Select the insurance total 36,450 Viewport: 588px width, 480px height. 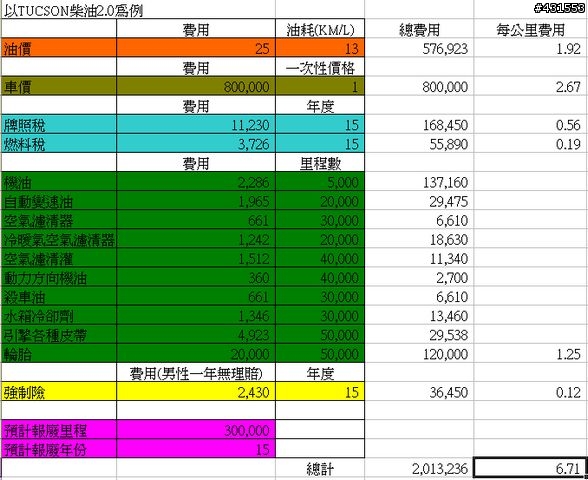point(419,392)
